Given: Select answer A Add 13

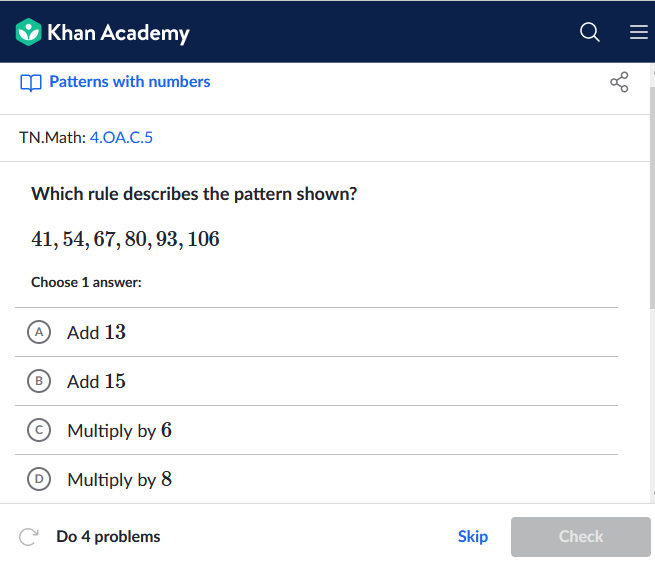Looking at the screenshot, I should [x=316, y=332].
